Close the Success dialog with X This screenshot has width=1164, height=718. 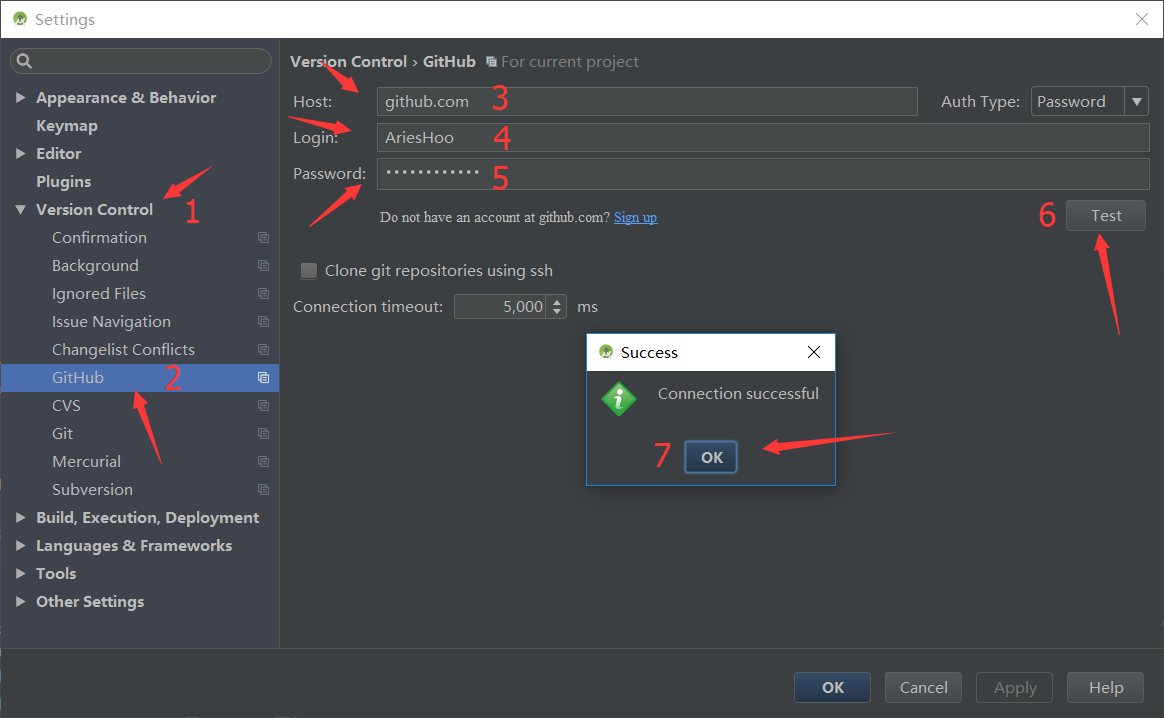[814, 352]
